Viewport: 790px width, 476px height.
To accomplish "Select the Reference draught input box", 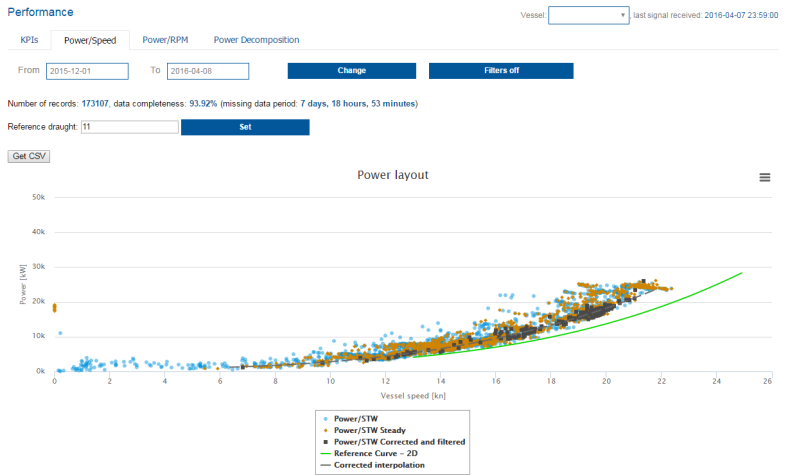I will [x=129, y=127].
